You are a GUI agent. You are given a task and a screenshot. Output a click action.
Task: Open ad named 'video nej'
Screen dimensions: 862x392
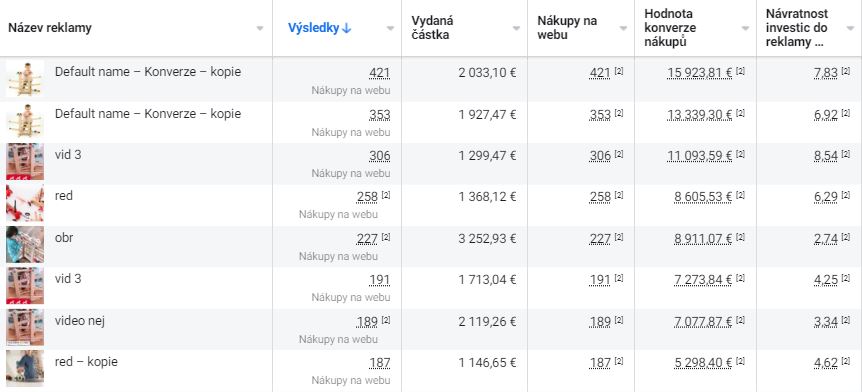tap(80, 321)
